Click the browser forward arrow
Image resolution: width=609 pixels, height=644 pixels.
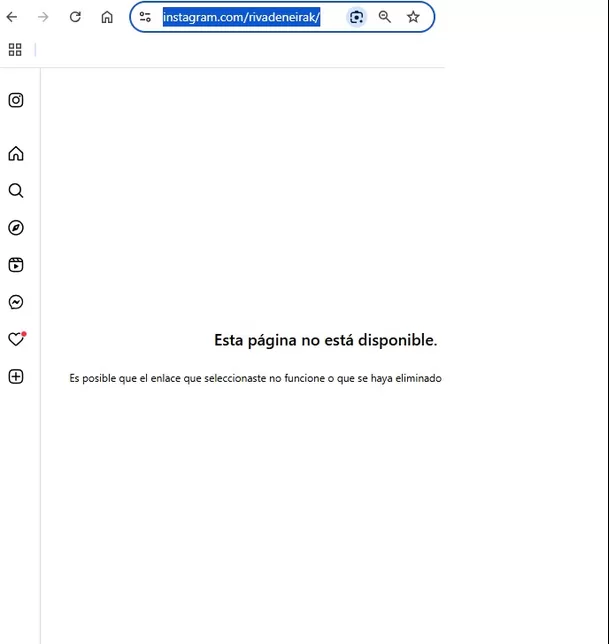point(43,17)
